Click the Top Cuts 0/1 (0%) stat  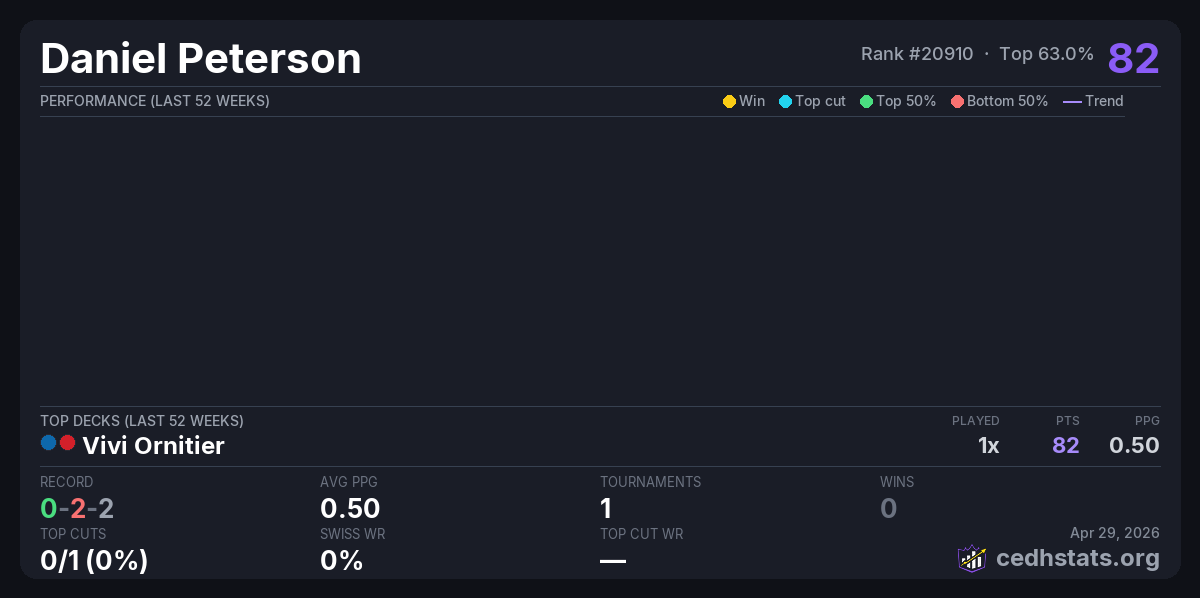tap(94, 560)
